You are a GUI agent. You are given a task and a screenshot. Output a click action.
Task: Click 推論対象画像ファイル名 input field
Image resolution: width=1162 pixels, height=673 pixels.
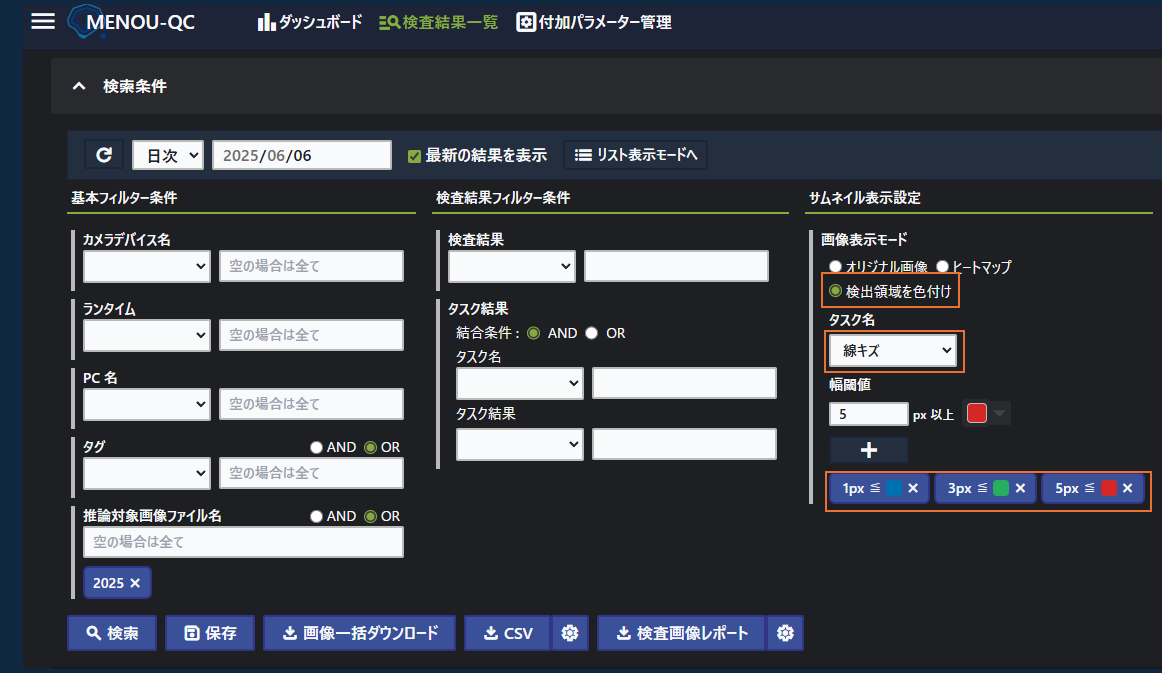[243, 542]
